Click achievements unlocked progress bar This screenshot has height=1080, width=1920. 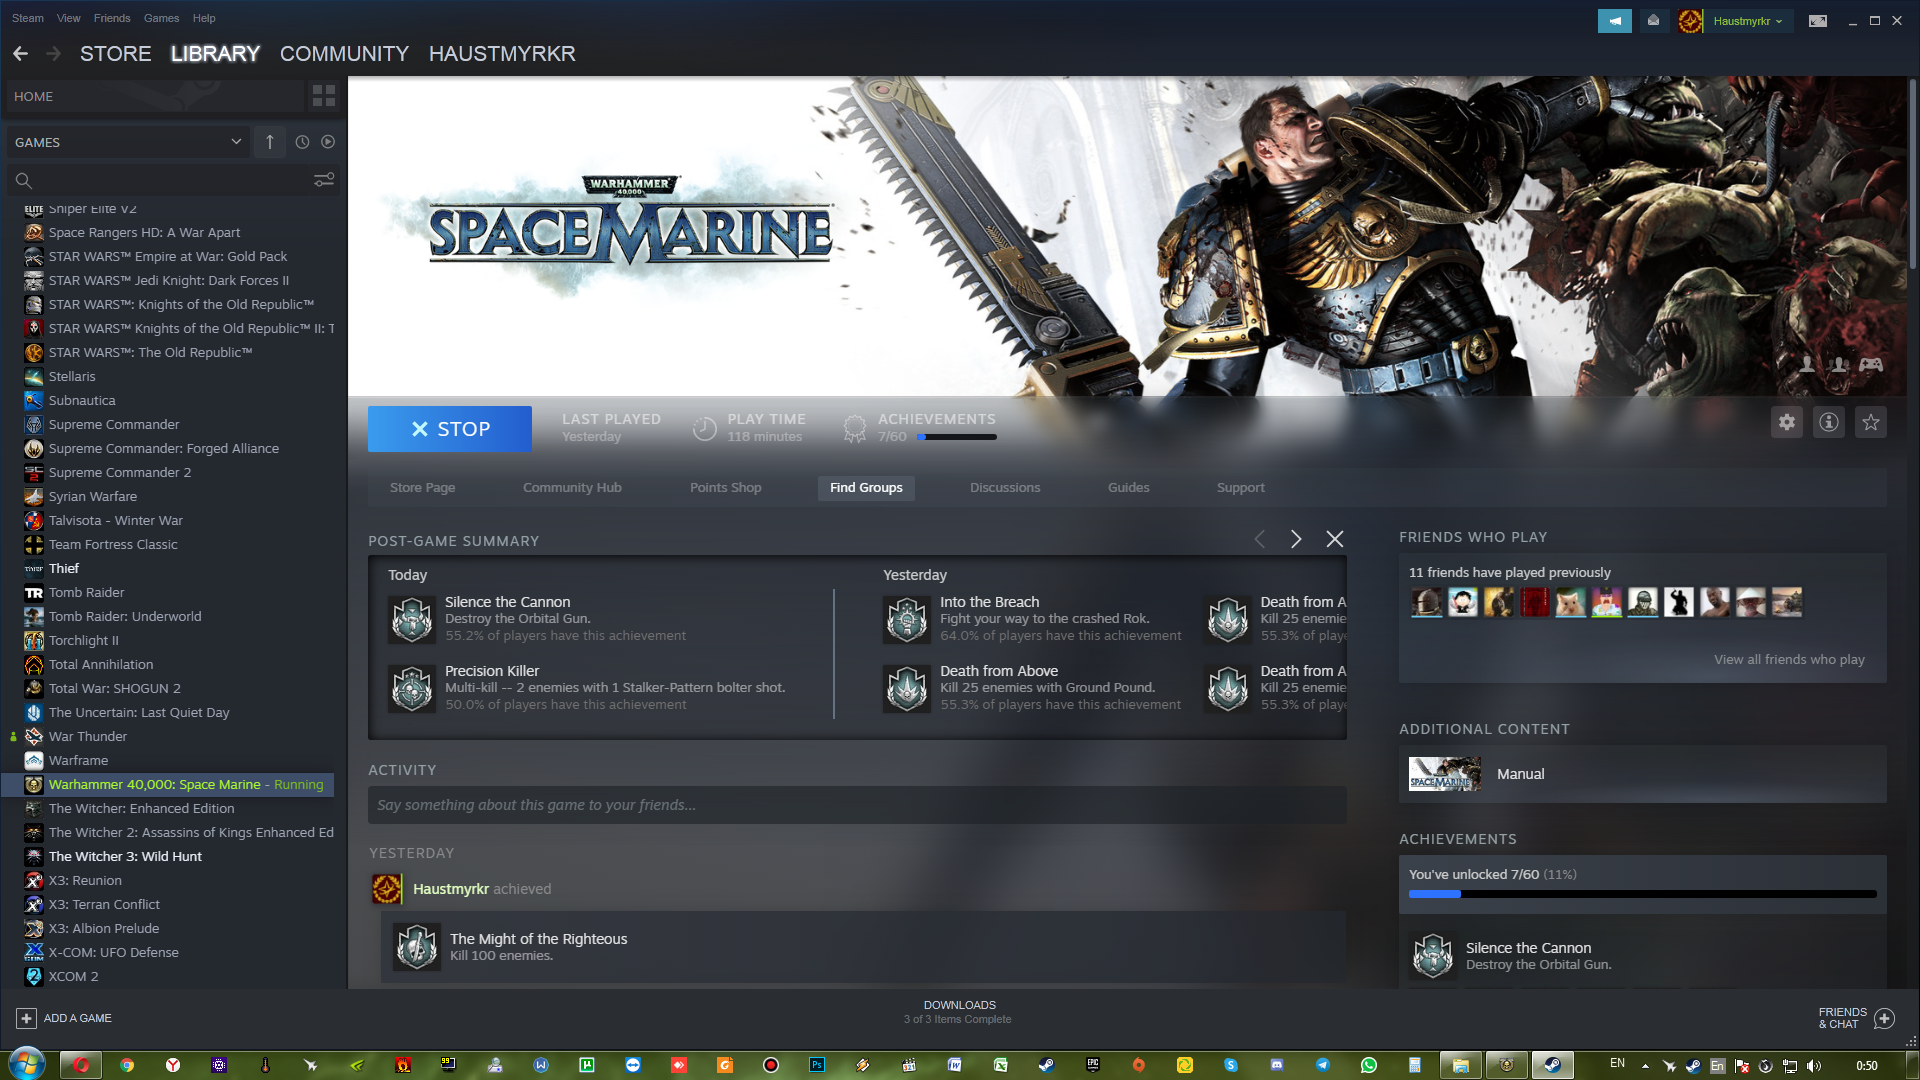point(1642,894)
